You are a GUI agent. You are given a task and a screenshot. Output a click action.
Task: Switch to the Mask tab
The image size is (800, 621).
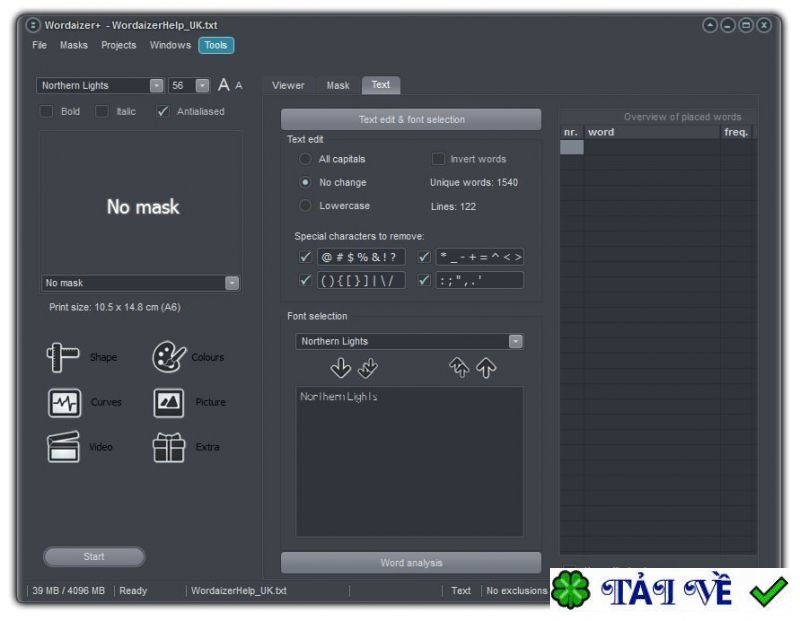(338, 85)
